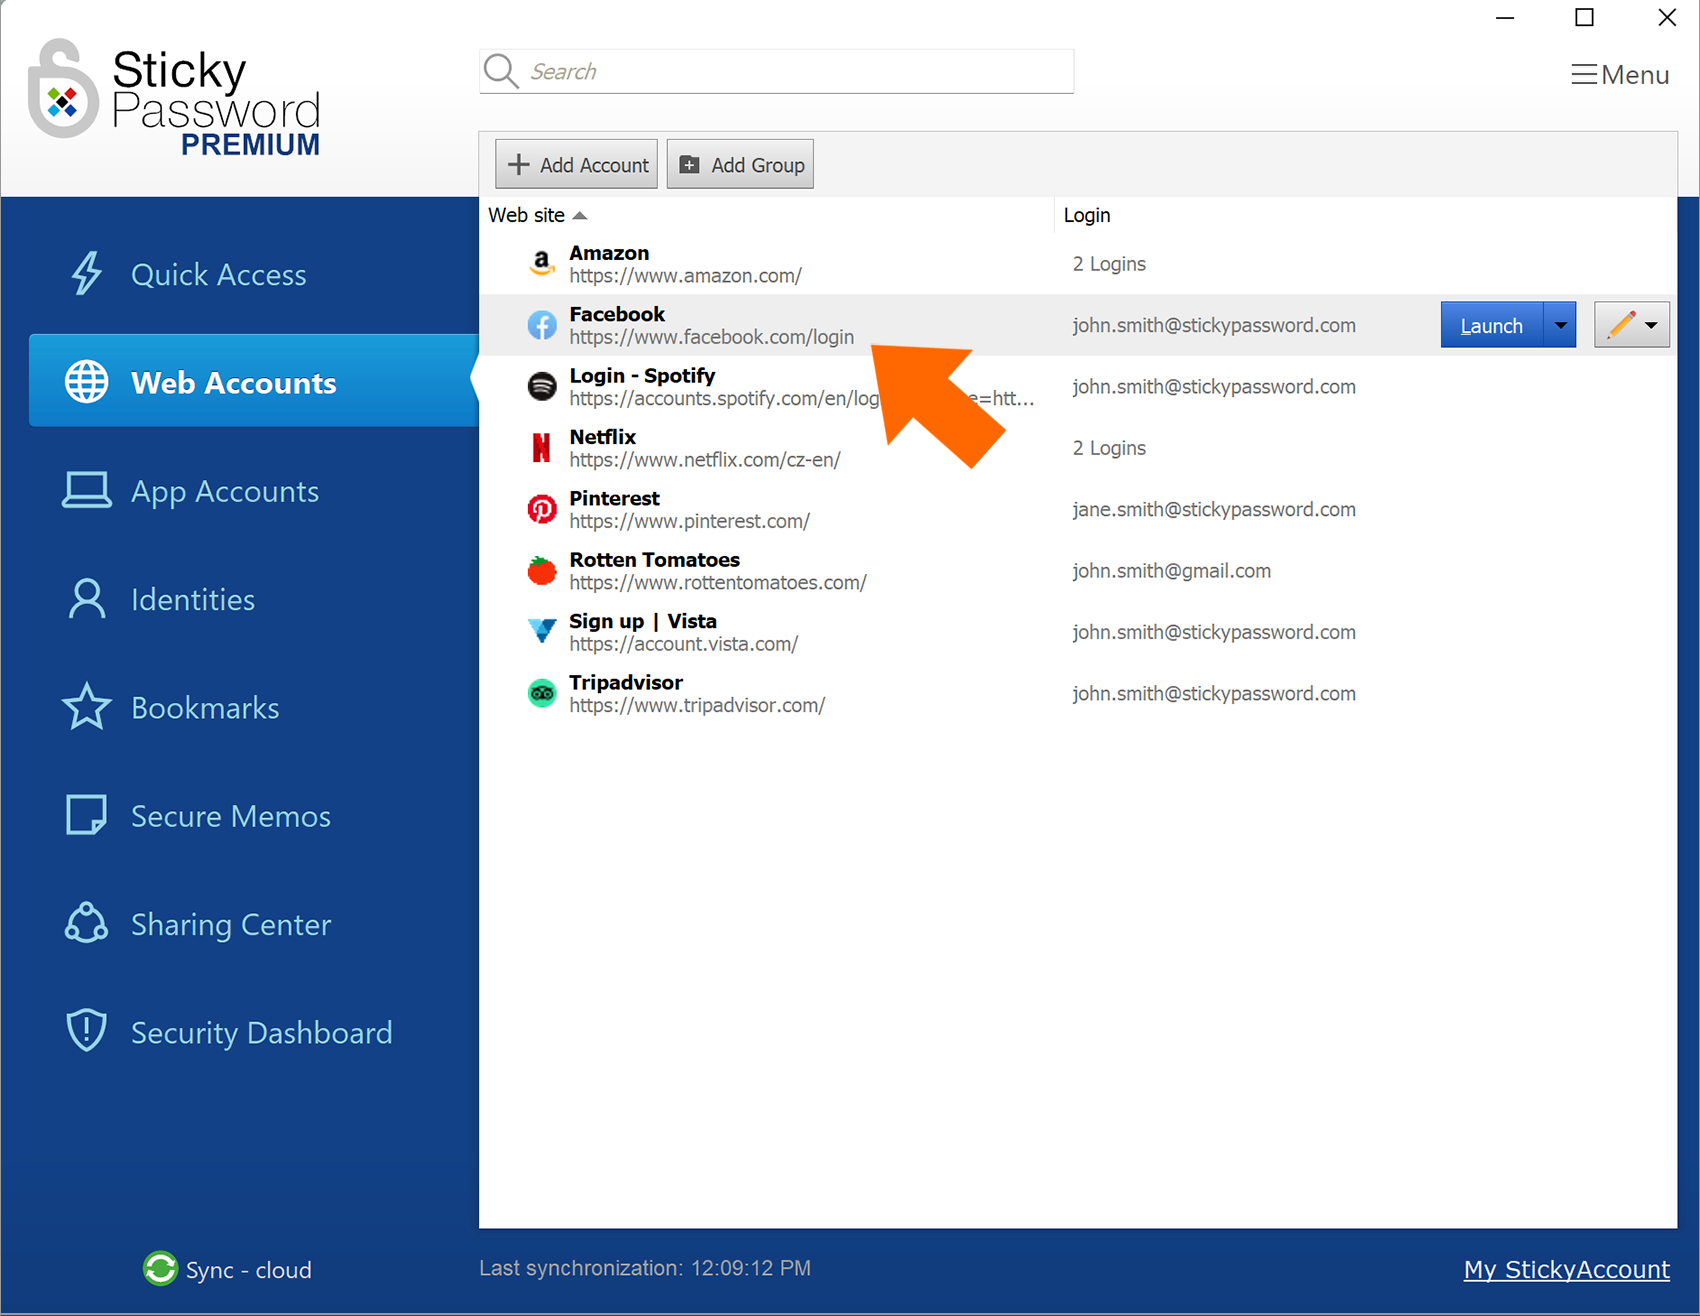Click Netflix's 2 Logins text

[x=1109, y=448]
